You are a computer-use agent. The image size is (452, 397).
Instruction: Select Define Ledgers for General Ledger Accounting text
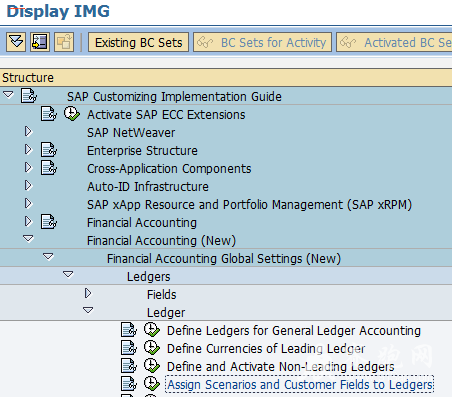click(294, 331)
